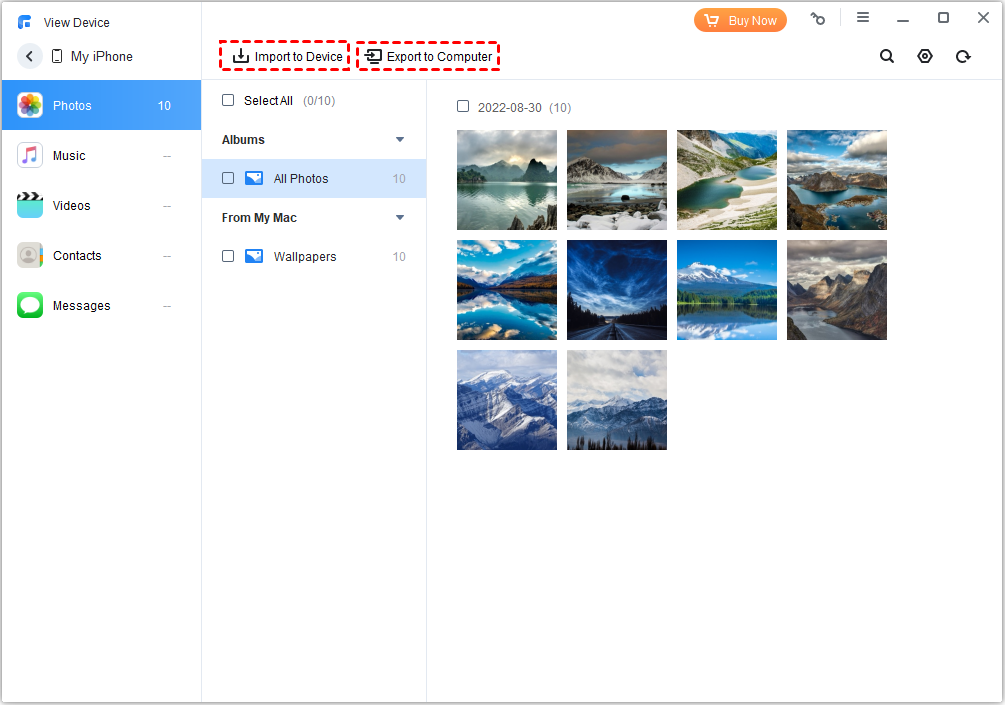Image resolution: width=1005 pixels, height=705 pixels.
Task: Click the Music icon in the sidebar
Action: coord(30,156)
